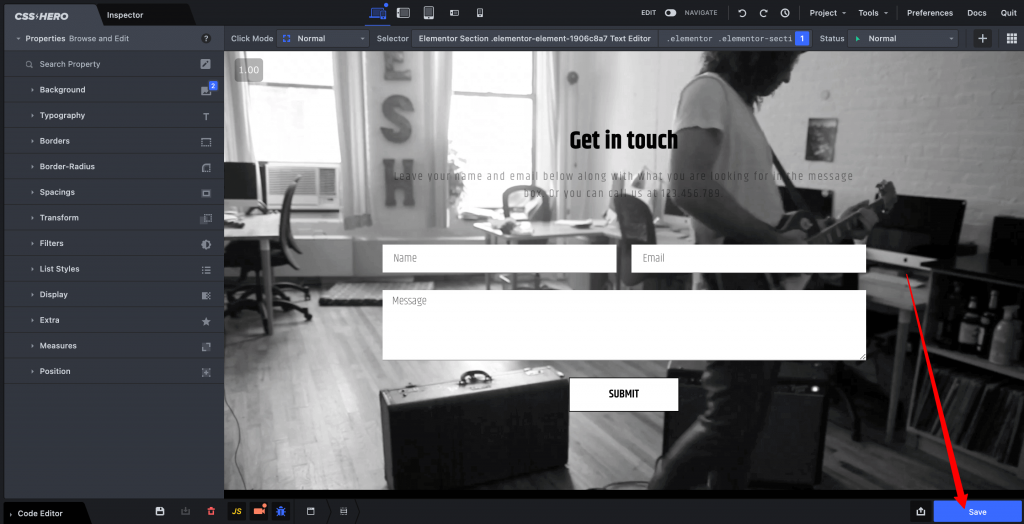Expand the Code Editor panel

[x=42, y=514]
